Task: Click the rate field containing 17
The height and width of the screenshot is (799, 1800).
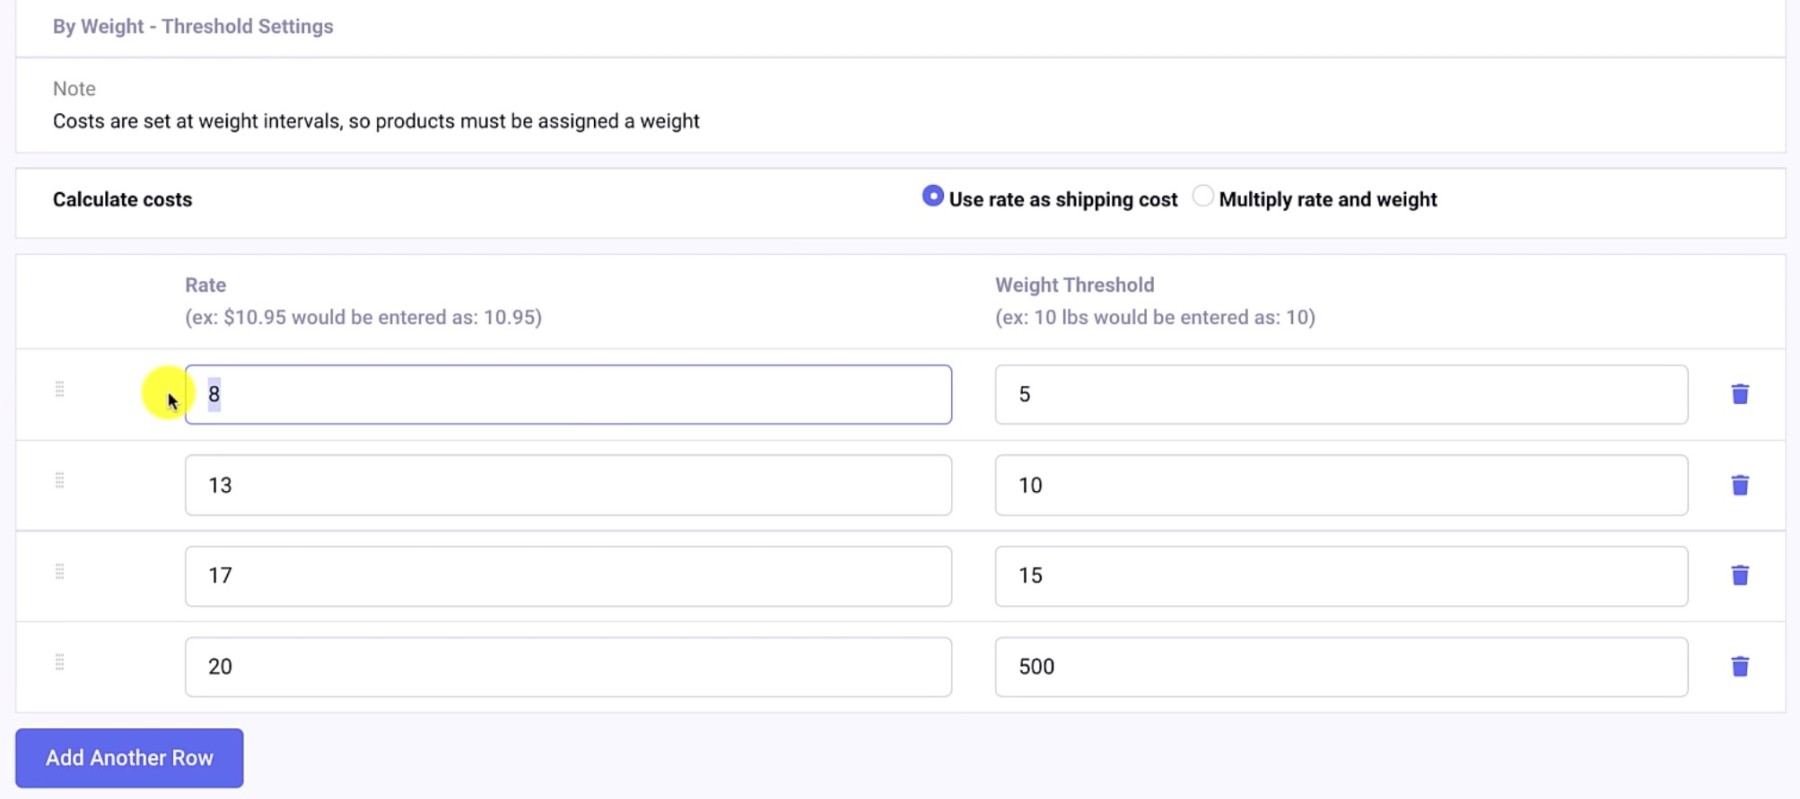Action: tap(567, 575)
